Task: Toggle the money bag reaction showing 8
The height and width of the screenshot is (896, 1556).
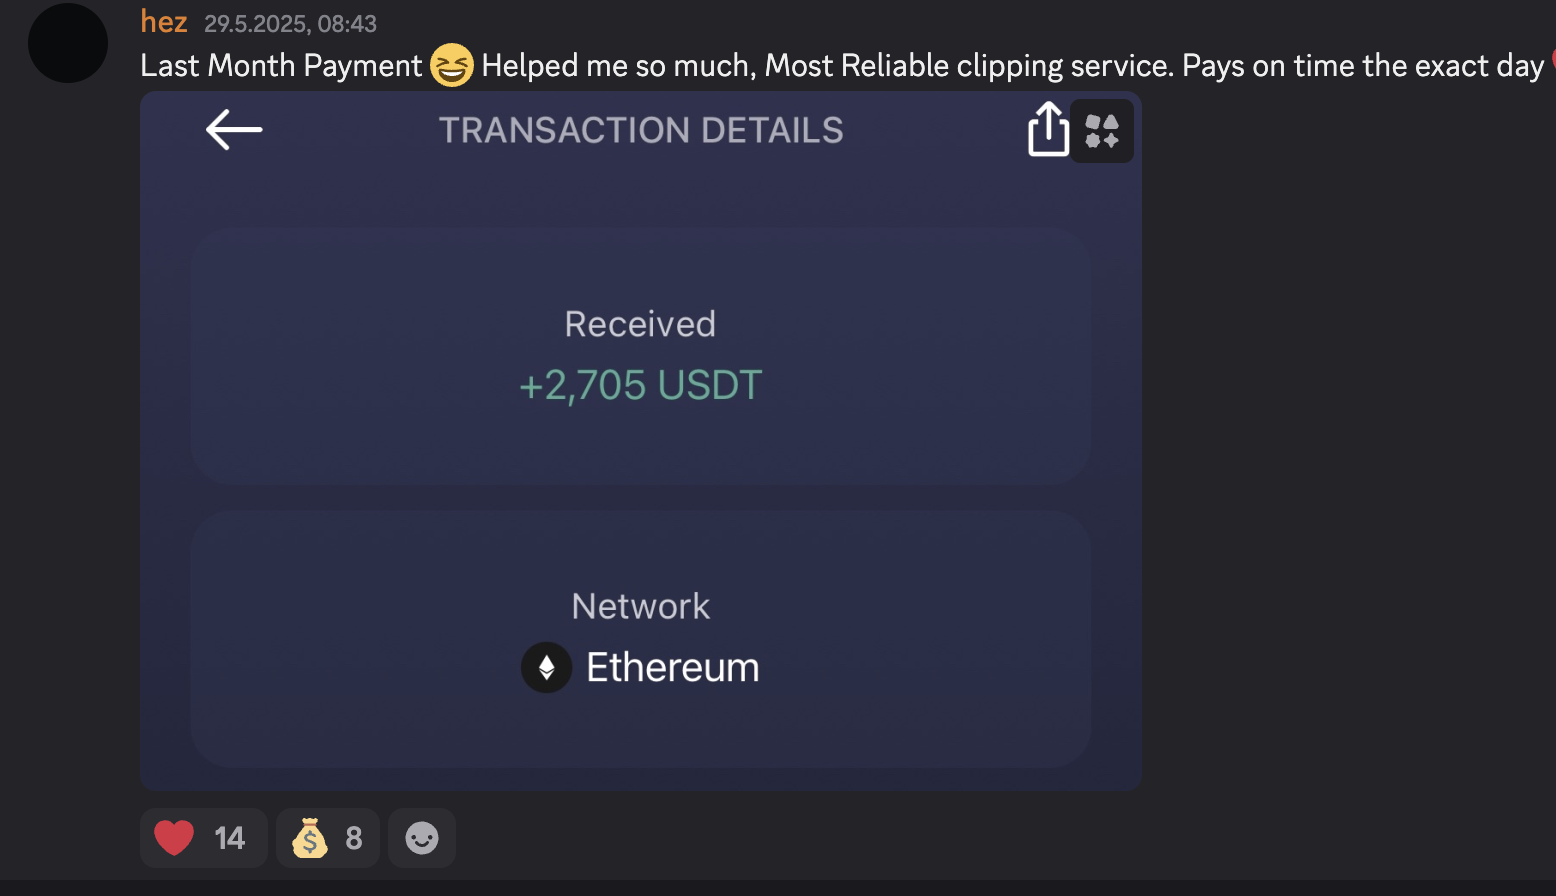Action: [328, 838]
